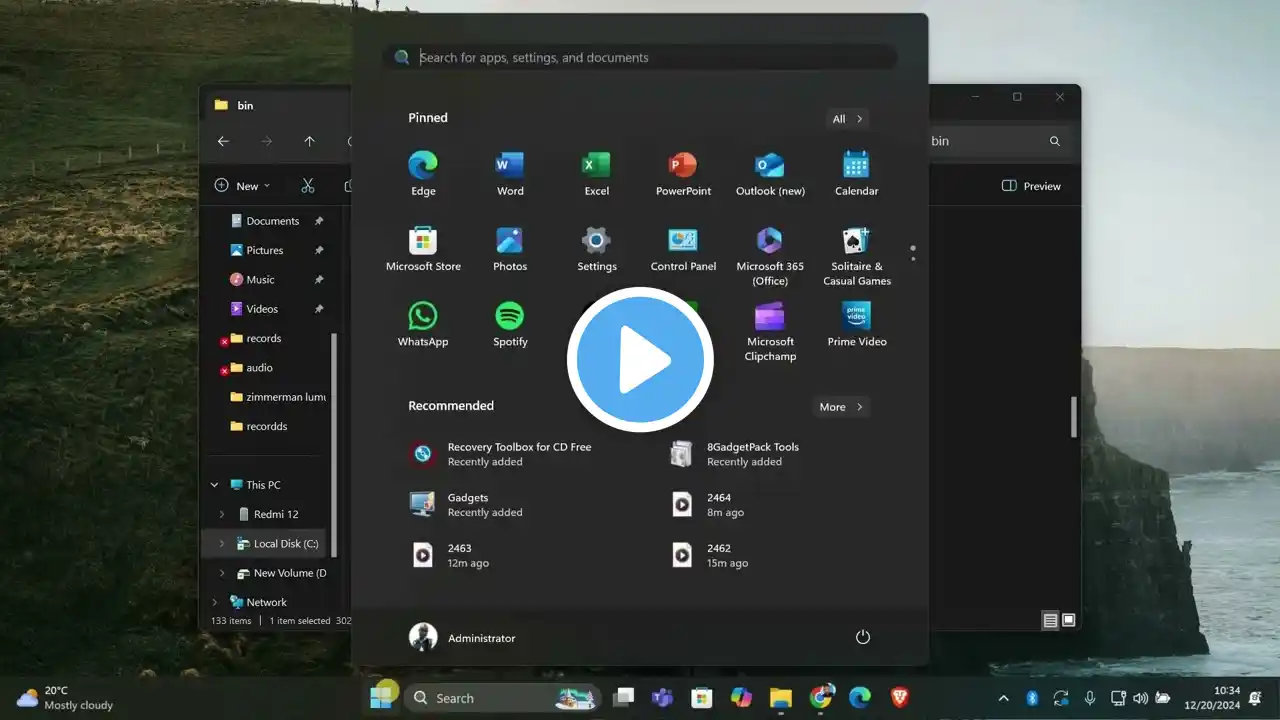Open Microsoft Store from pinned apps
The width and height of the screenshot is (1280, 720).
423,249
